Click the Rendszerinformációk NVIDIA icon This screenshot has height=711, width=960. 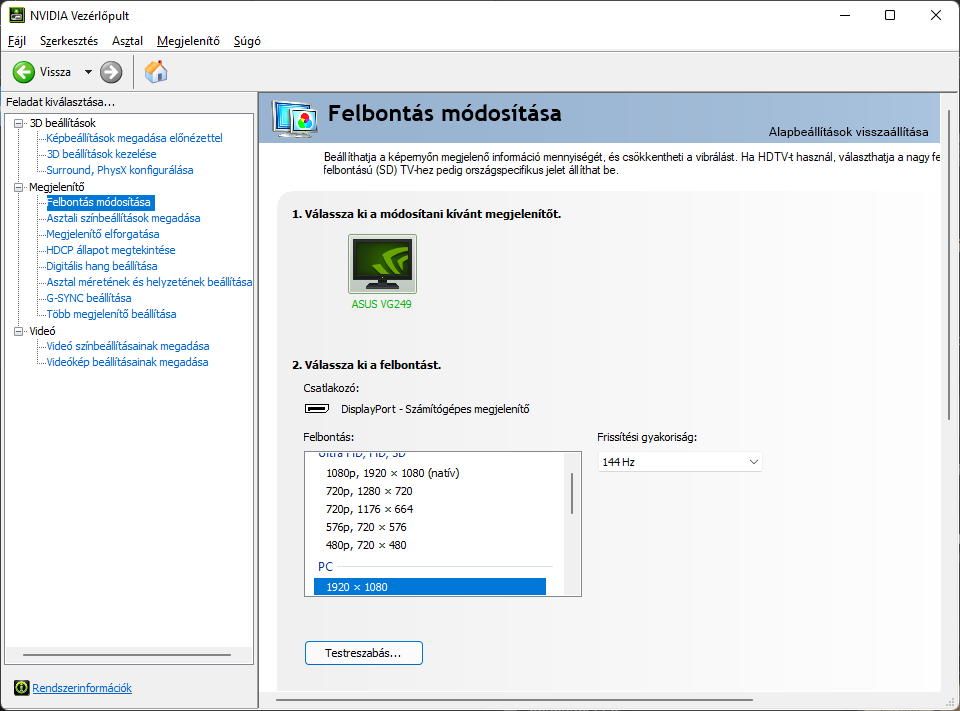tap(21, 688)
